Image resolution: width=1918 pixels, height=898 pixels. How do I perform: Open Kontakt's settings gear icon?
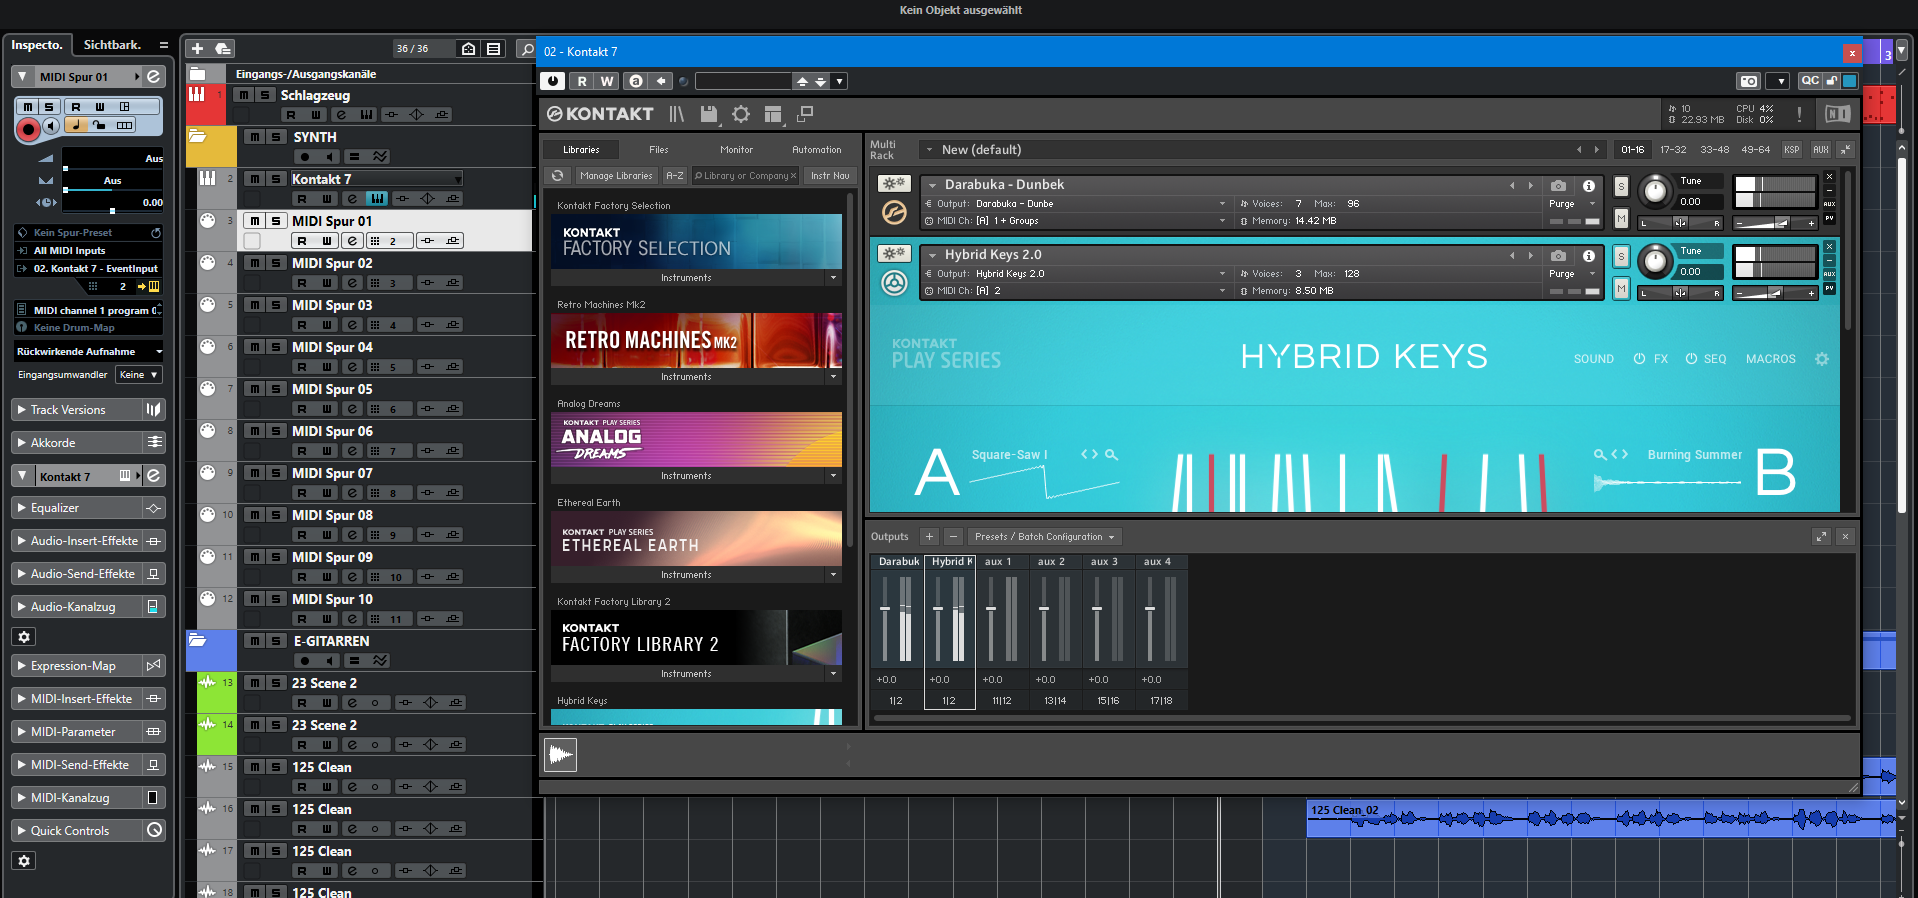[x=741, y=114]
